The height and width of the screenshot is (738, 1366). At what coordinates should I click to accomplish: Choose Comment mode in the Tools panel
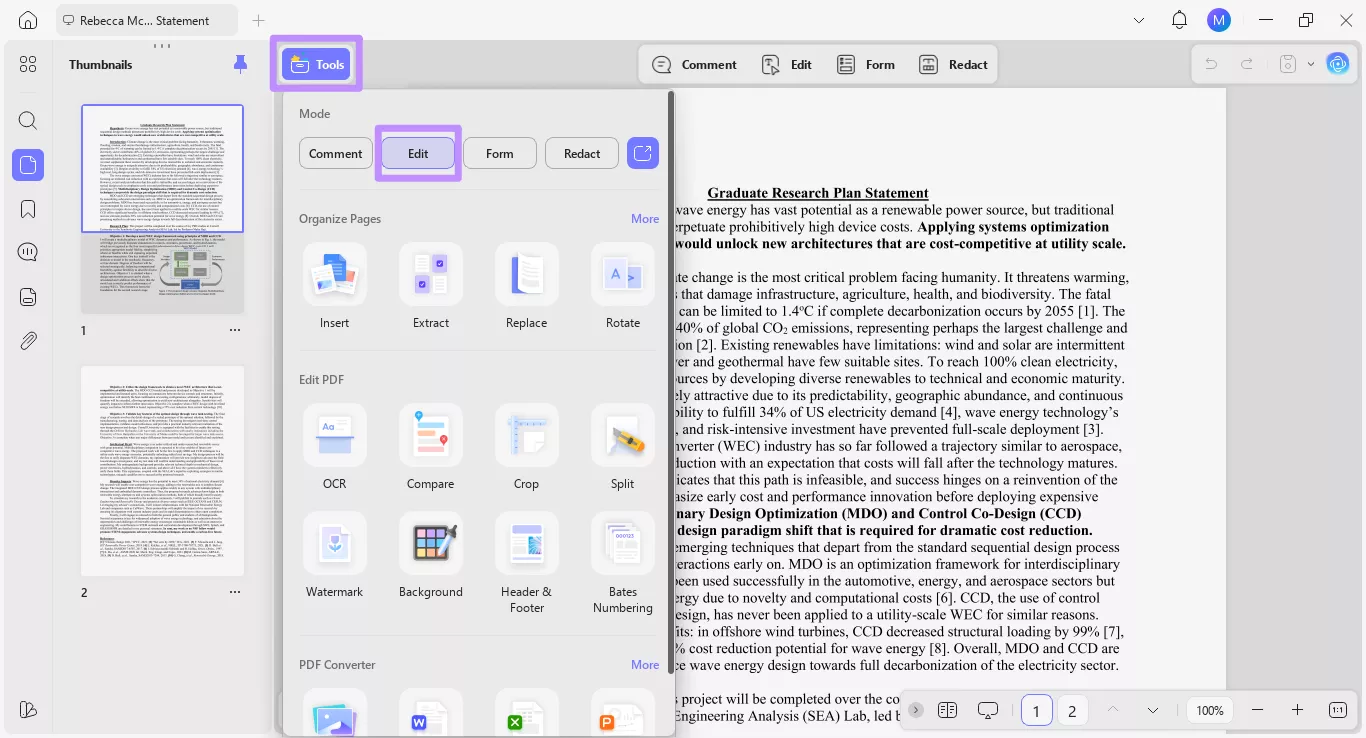[x=336, y=153]
